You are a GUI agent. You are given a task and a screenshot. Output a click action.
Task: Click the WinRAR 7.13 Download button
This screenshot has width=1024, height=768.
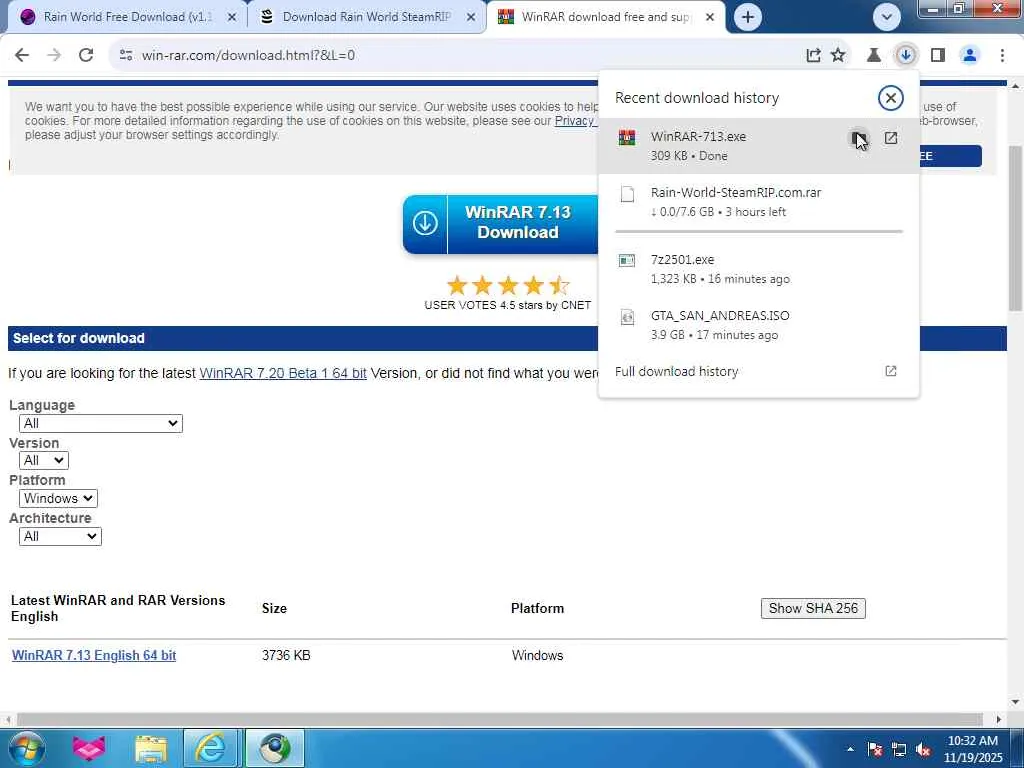500,223
